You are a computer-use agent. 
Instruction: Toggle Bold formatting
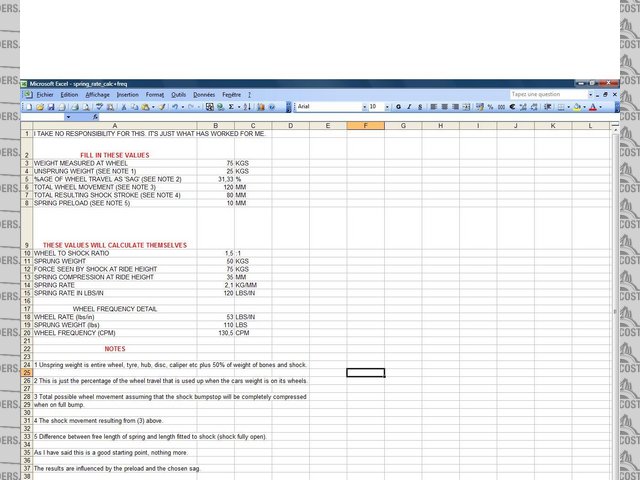pyautogui.click(x=396, y=106)
